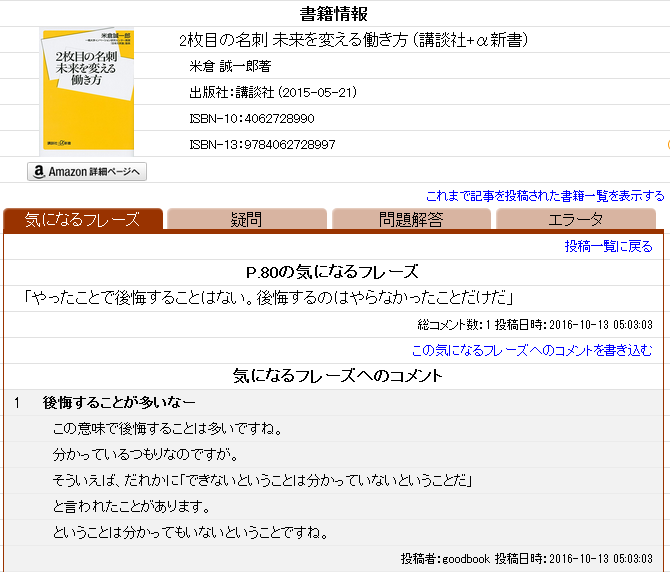Open the エラータ tab

coord(576,219)
